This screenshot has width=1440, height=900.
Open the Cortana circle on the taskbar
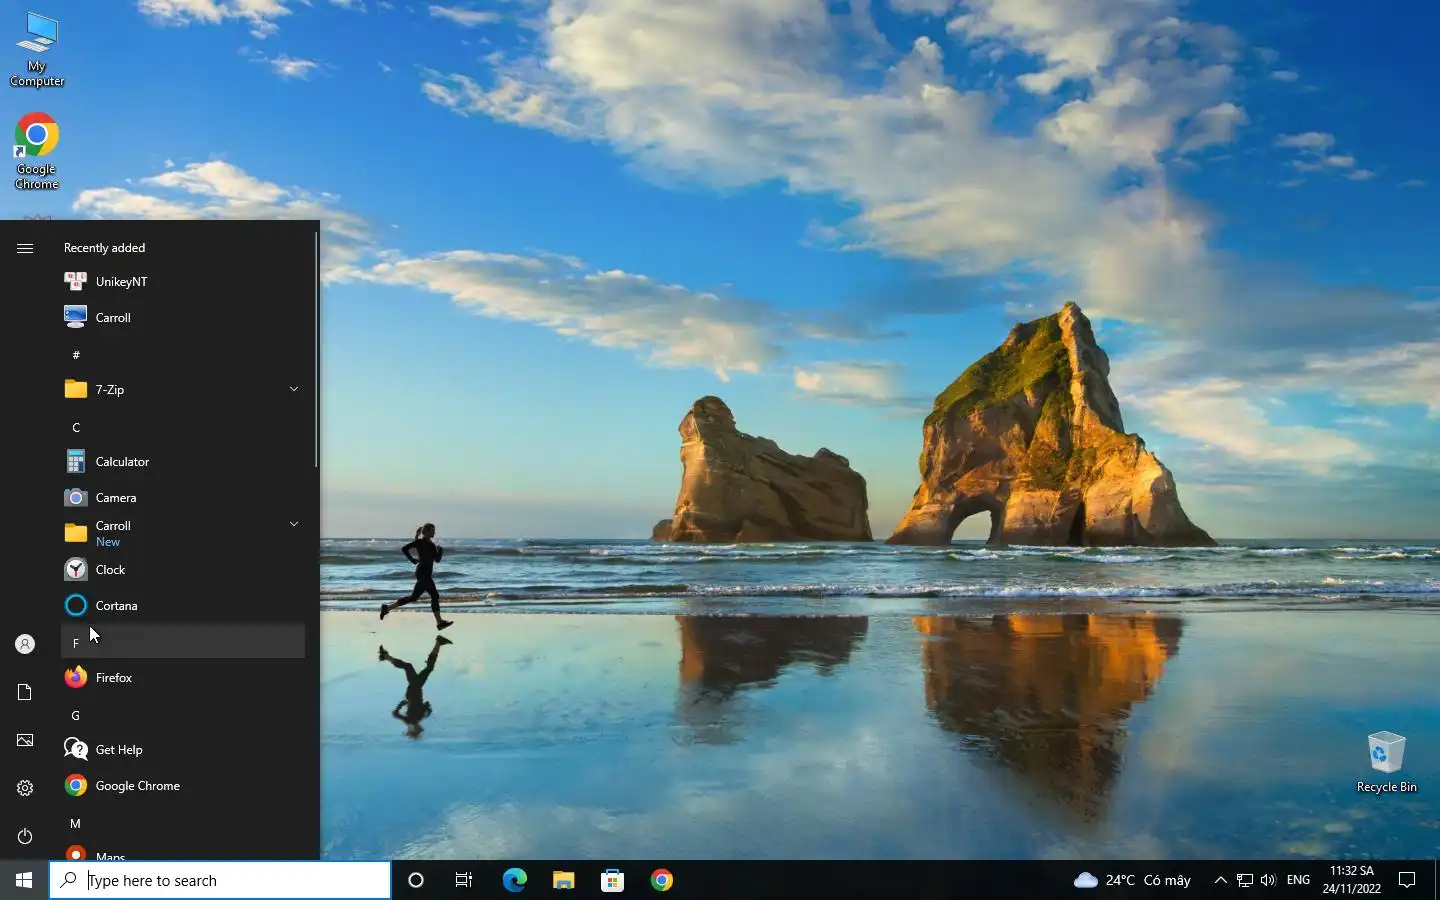[x=416, y=880]
